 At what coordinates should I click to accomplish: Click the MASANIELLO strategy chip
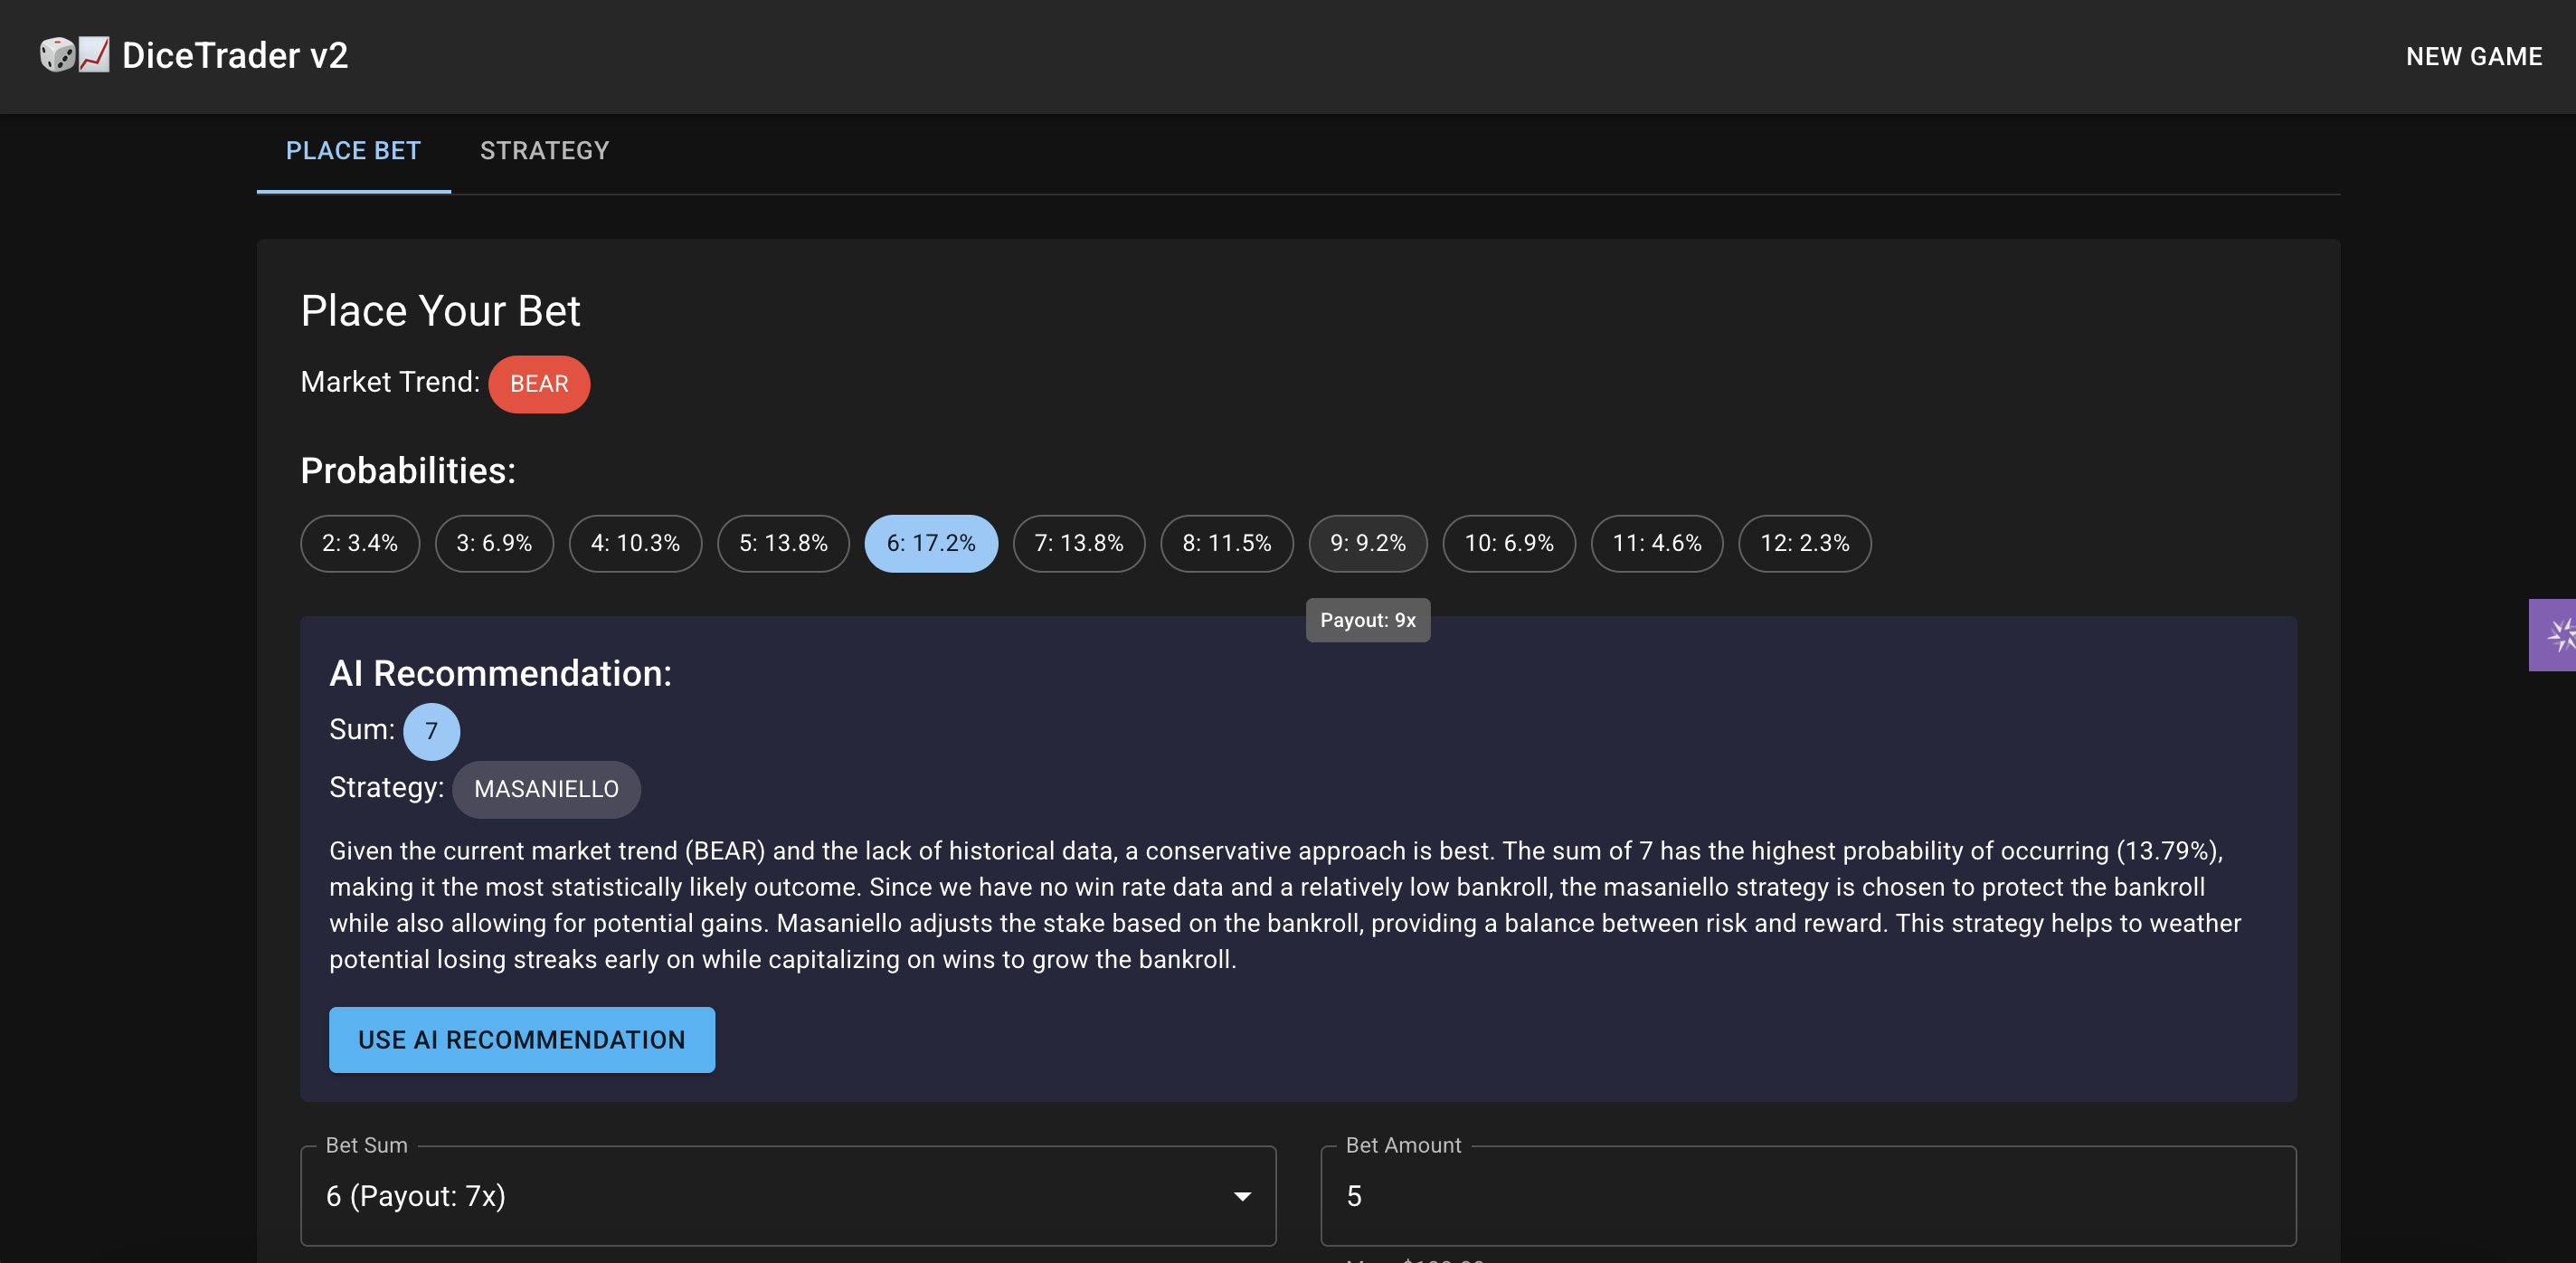click(x=546, y=789)
